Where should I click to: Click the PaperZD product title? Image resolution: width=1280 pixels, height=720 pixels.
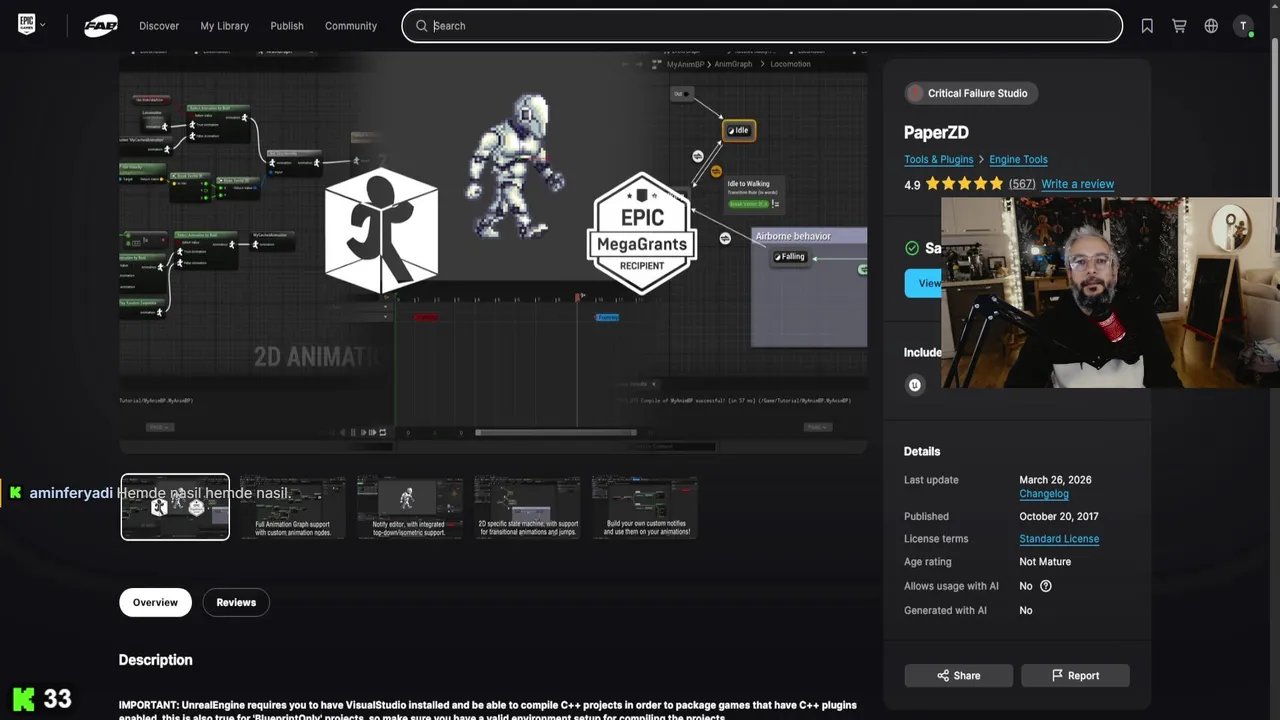[x=936, y=132]
